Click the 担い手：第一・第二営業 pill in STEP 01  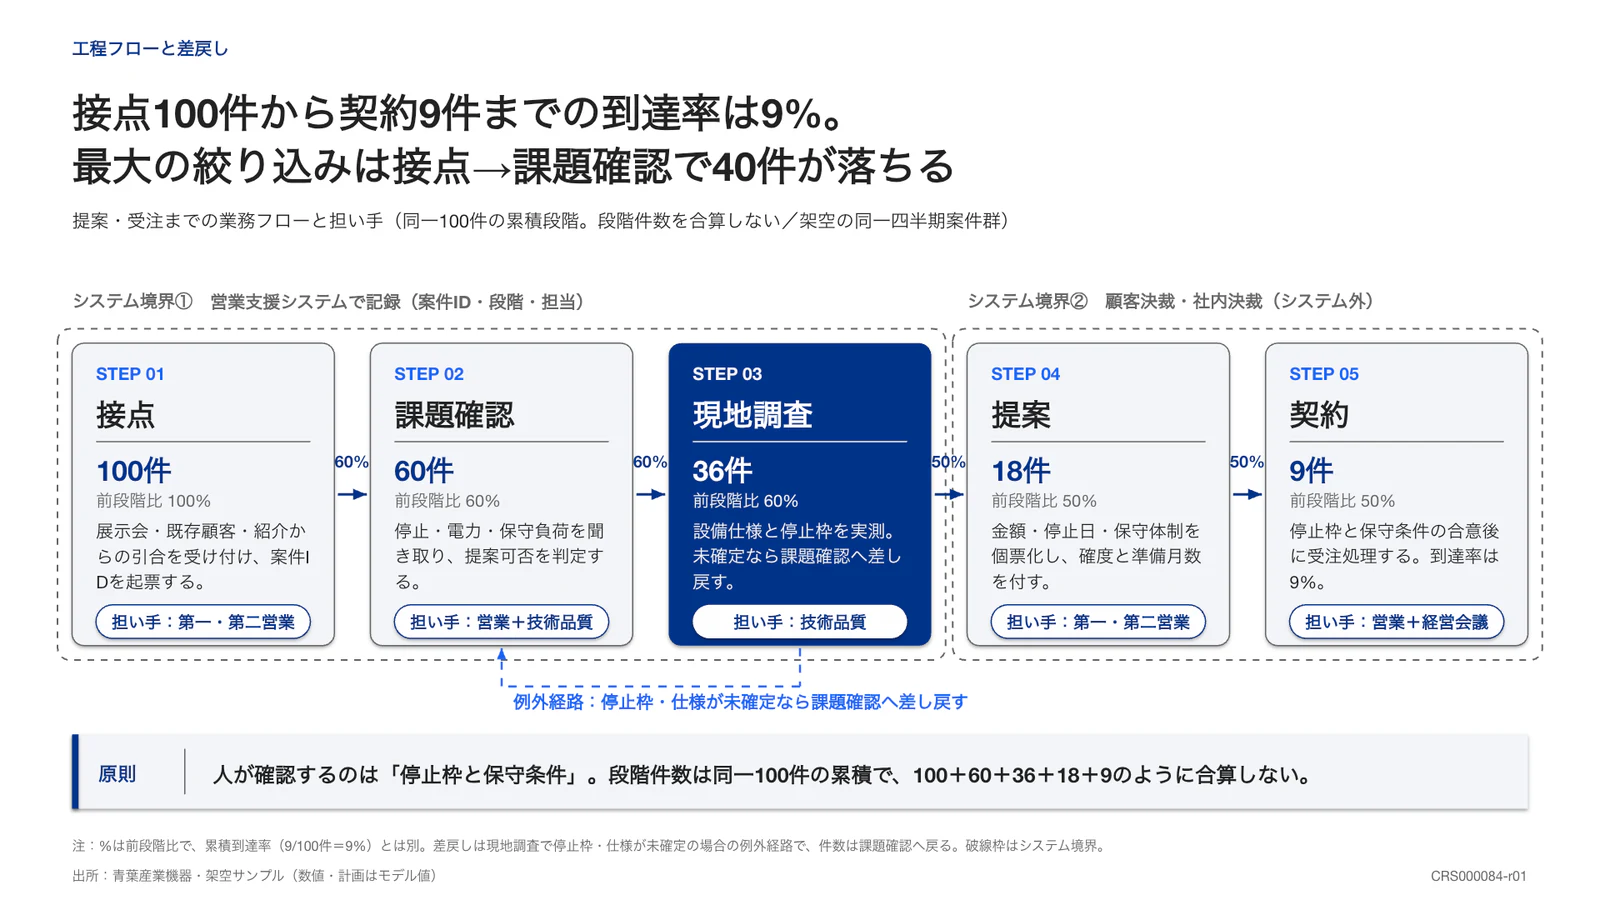click(x=203, y=622)
